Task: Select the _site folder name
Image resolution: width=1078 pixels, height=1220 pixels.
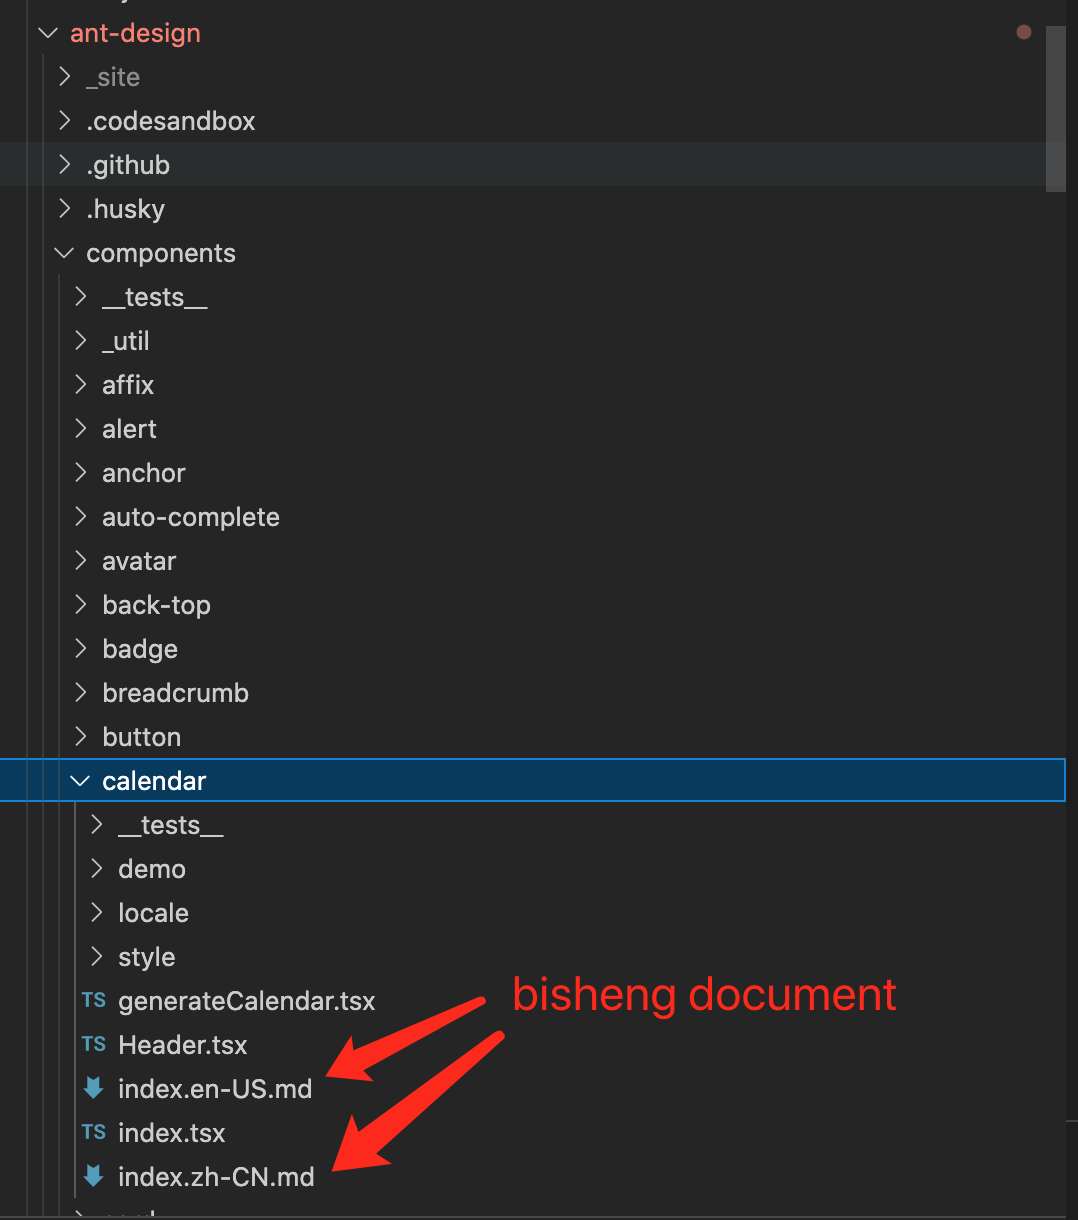Action: [x=113, y=77]
